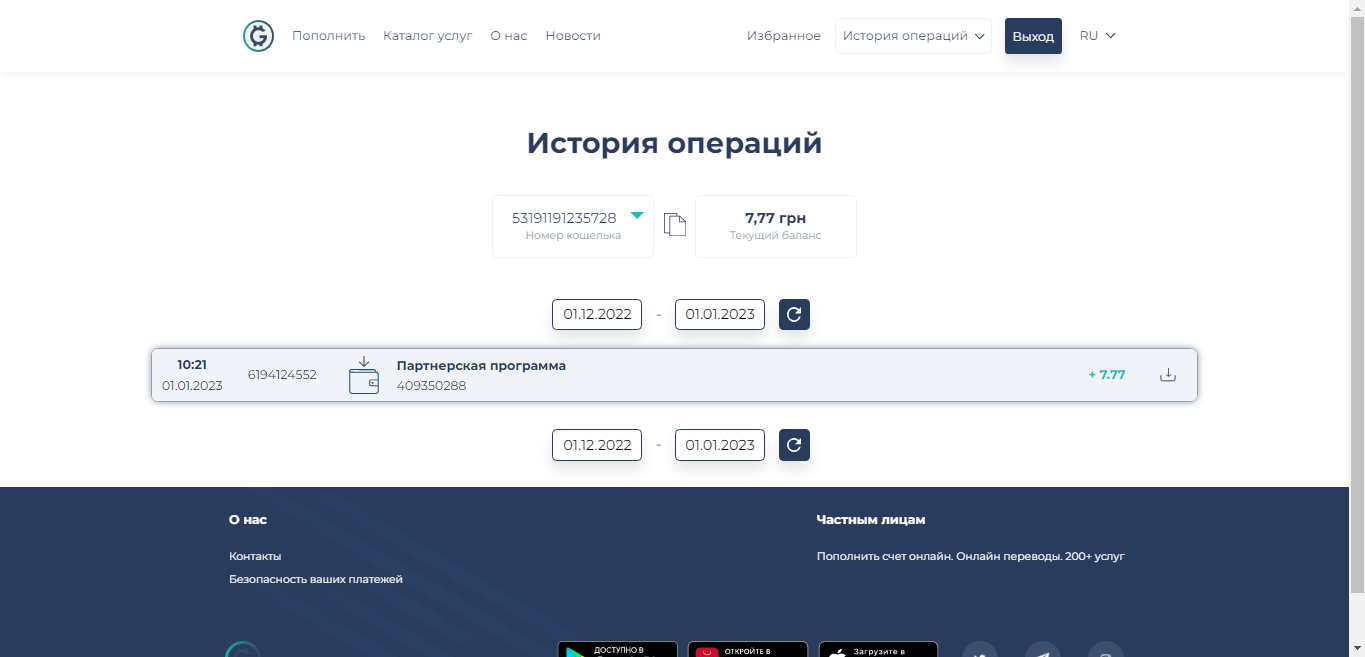The image size is (1365, 657).
Task: Click the site logo in the header
Action: tap(258, 36)
